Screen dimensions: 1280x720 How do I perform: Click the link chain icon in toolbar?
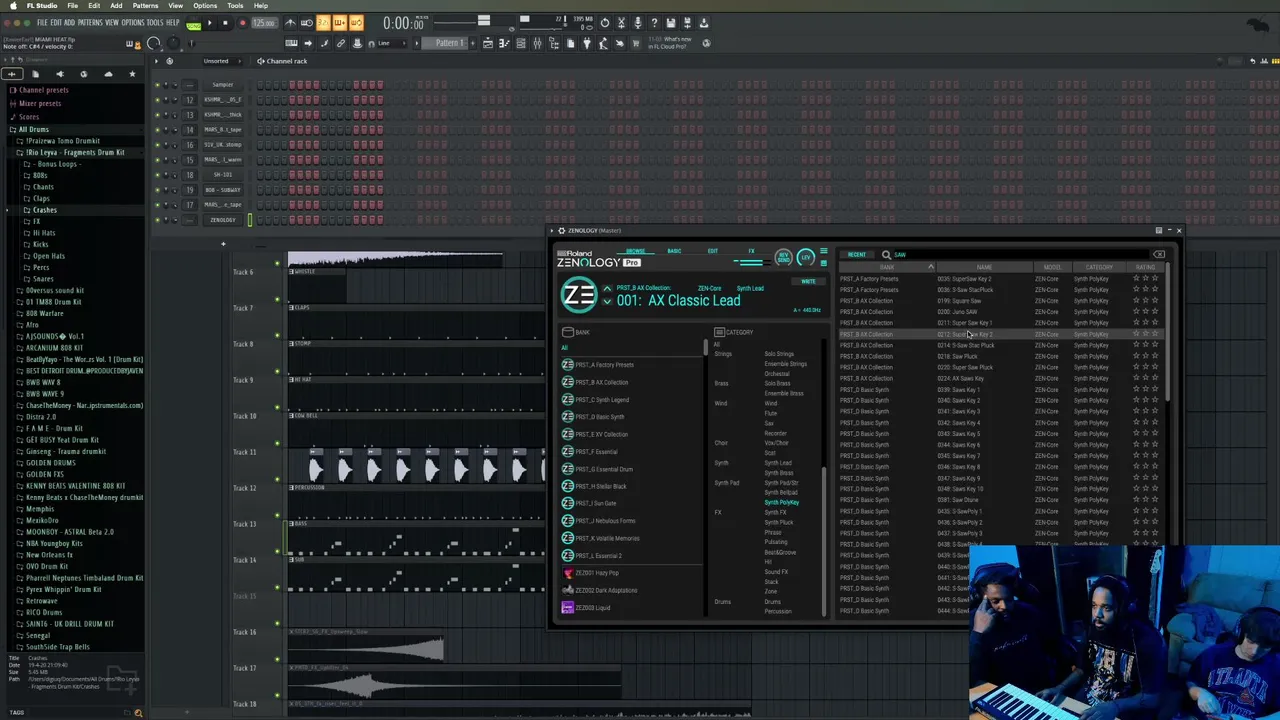tap(341, 43)
